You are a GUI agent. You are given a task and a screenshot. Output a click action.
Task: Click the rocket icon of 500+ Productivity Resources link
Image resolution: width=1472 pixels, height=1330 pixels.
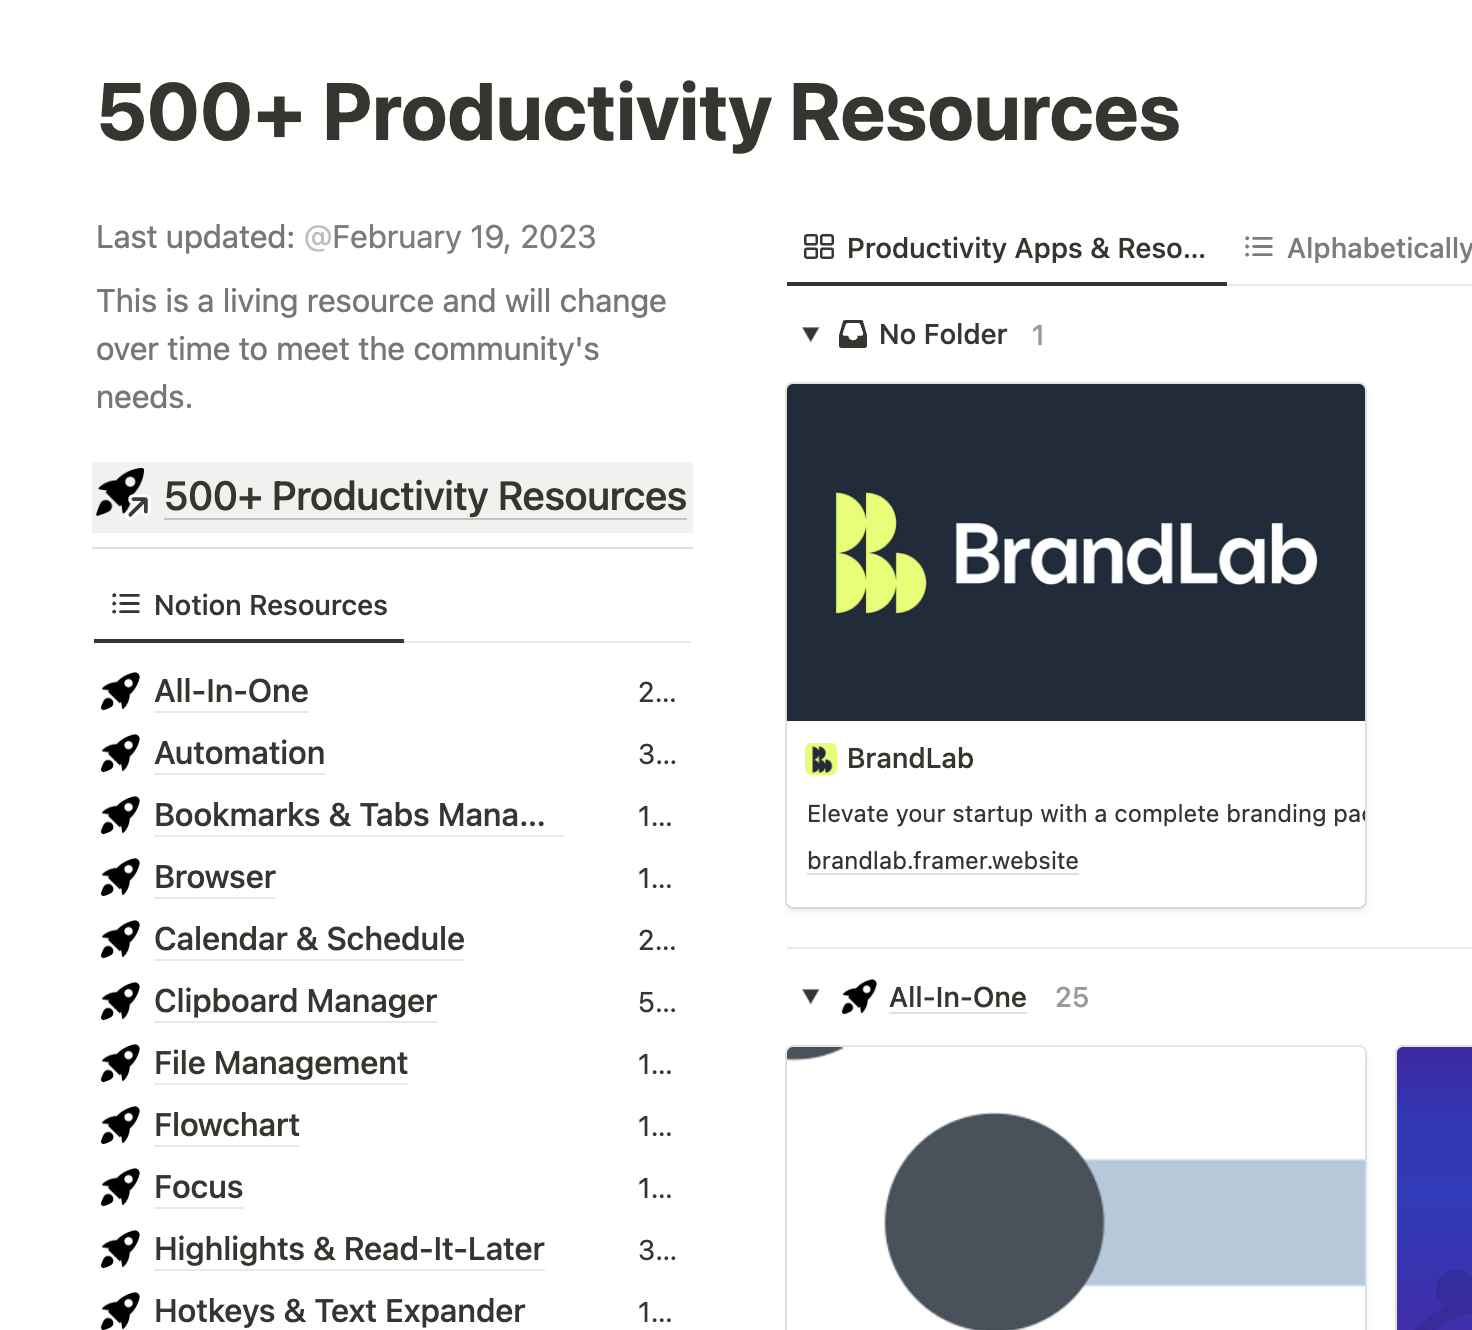click(122, 494)
